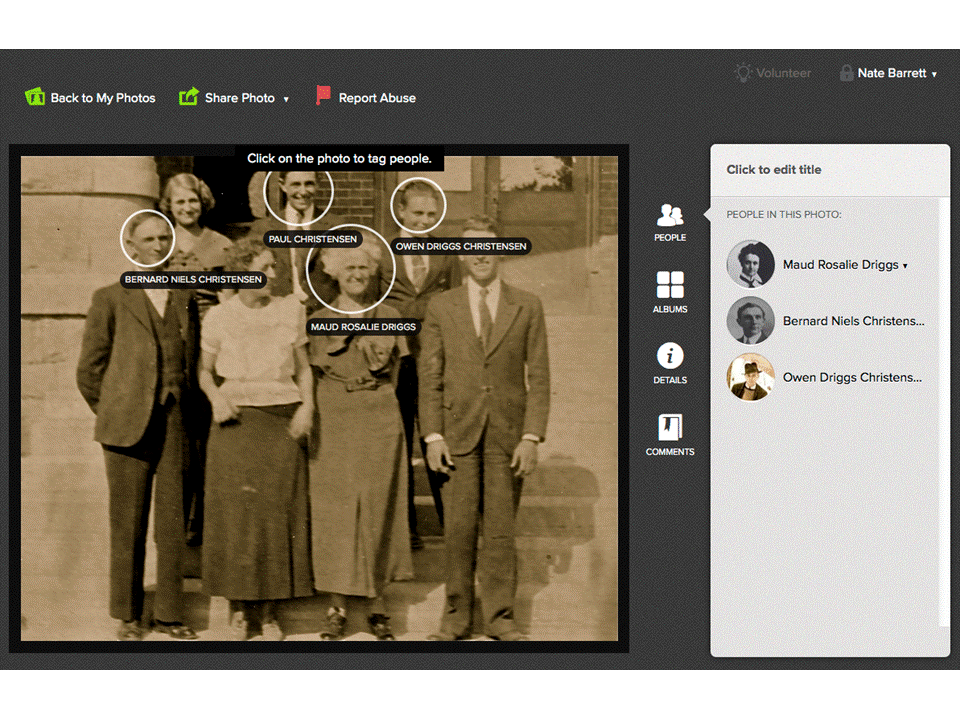Expand the Share Photo dropdown arrow
The width and height of the screenshot is (960, 720).
286,99
